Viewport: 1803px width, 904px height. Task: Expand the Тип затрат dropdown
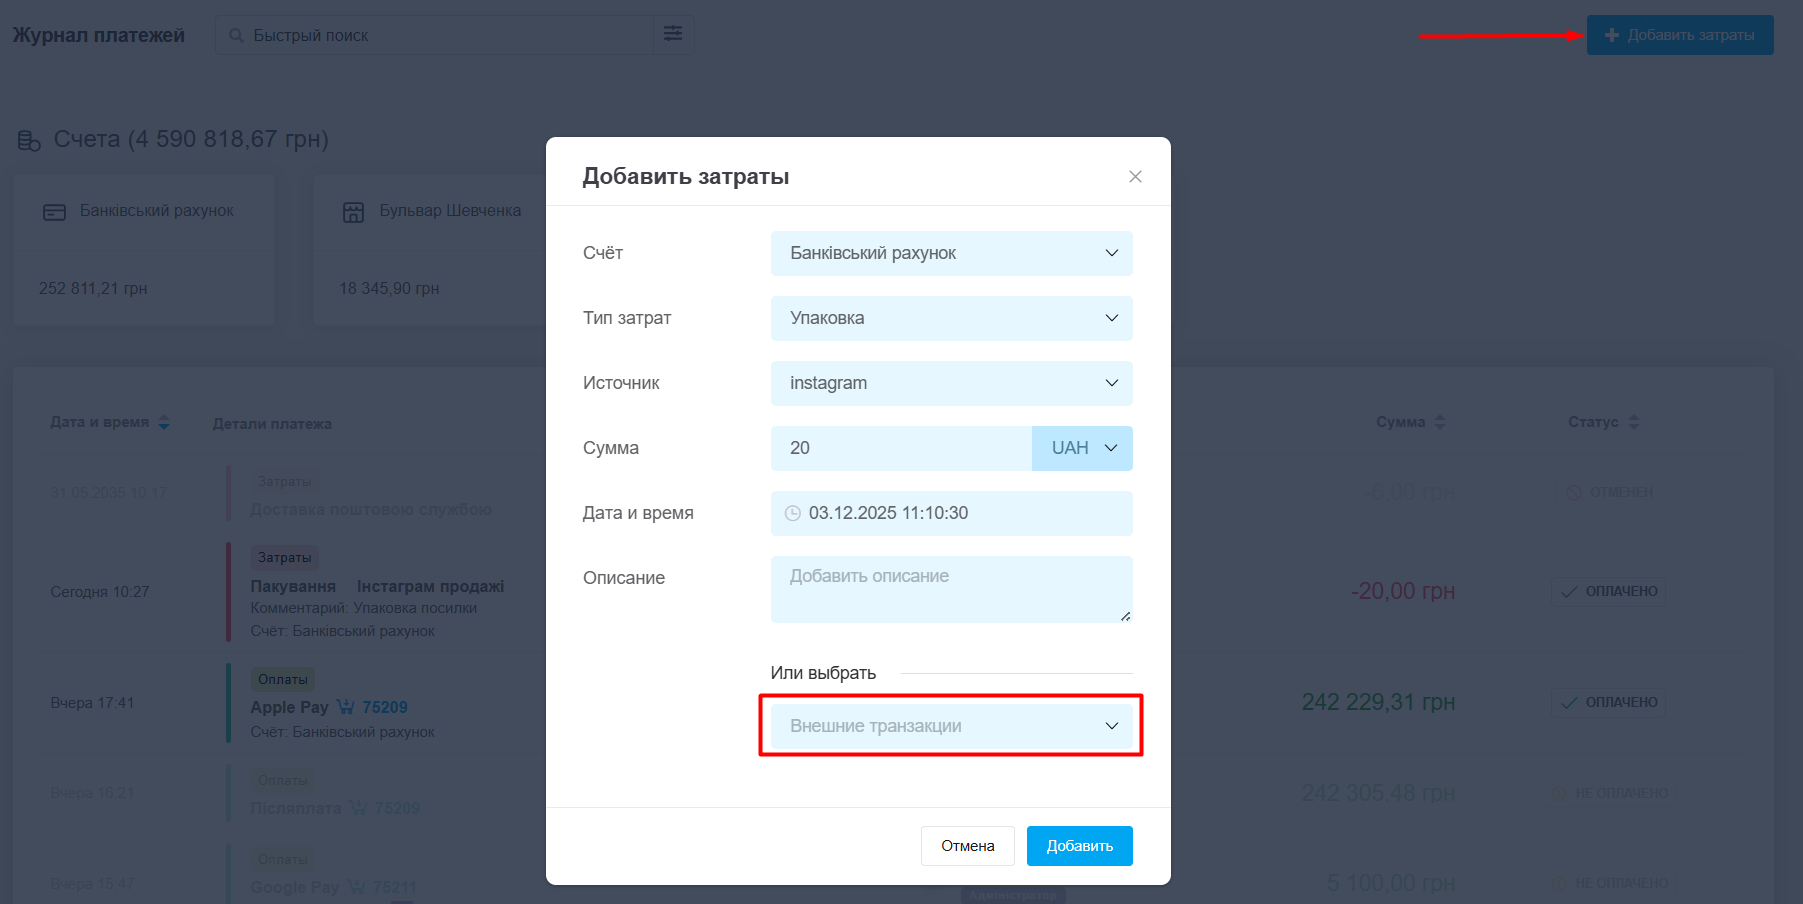pyautogui.click(x=951, y=318)
